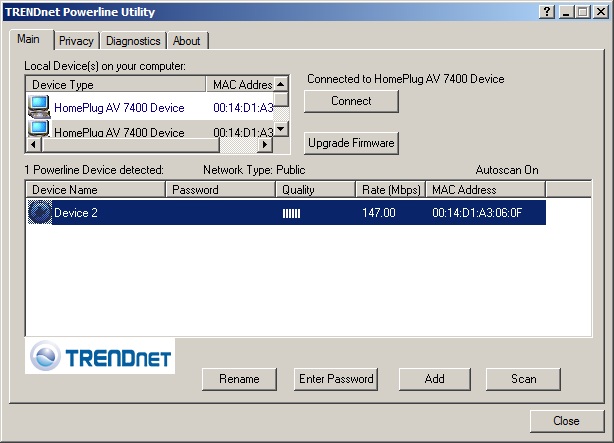614x443 pixels.
Task: Select the Device 2 name text
Action: pos(76,213)
